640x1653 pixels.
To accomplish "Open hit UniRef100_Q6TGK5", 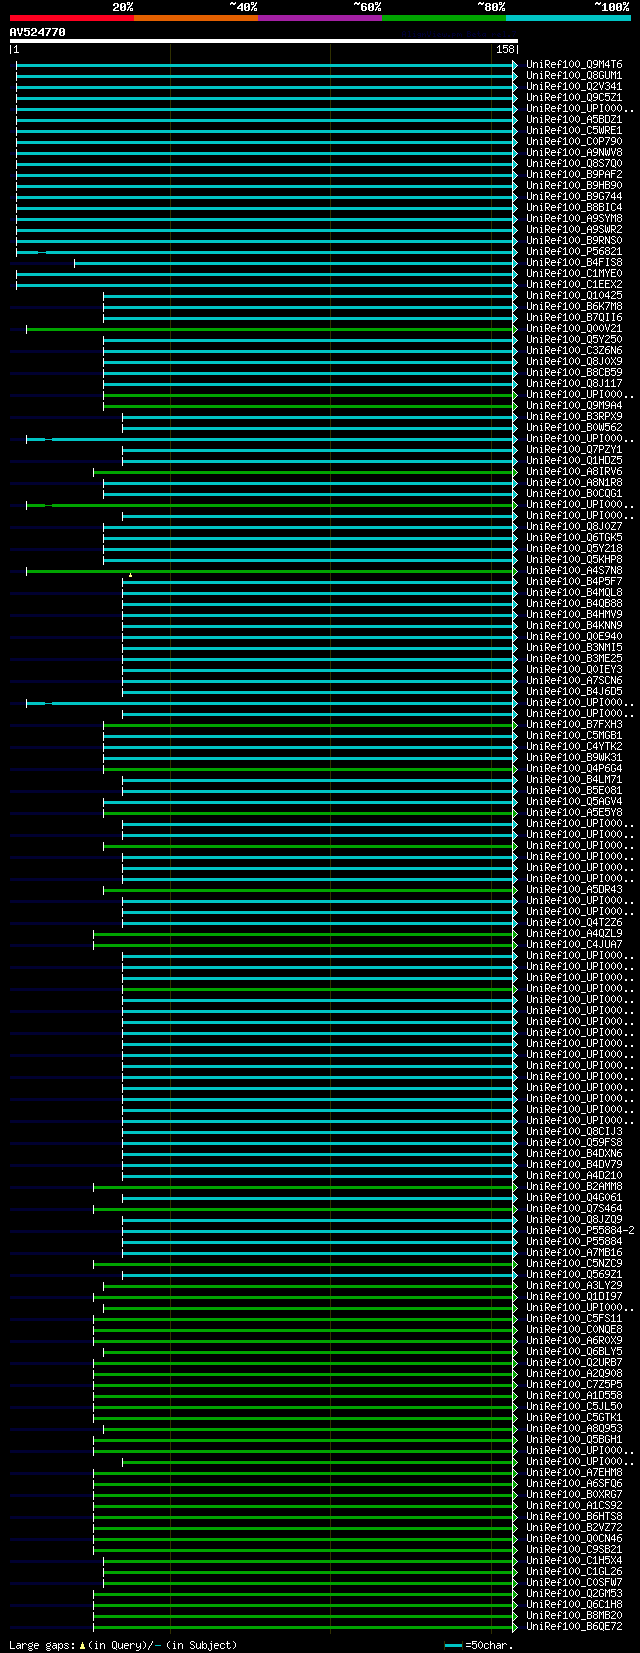I will pyautogui.click(x=574, y=537).
